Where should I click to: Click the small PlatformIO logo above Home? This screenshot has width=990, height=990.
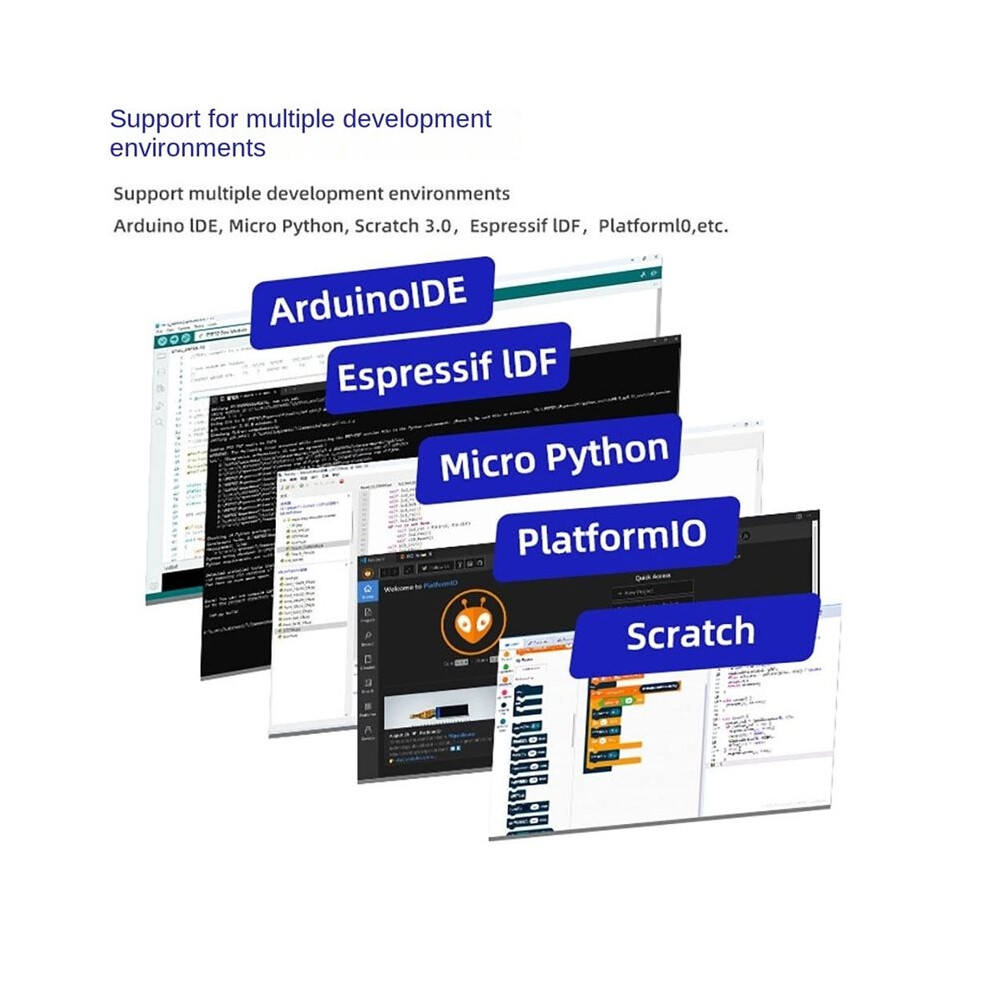click(367, 573)
